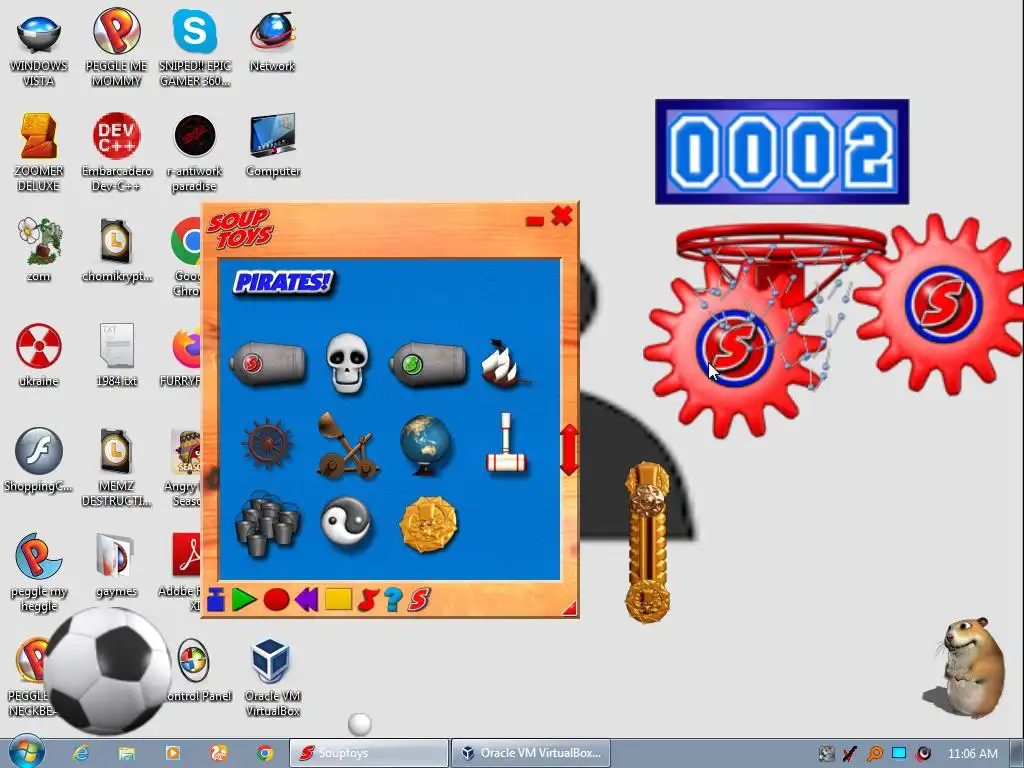Open the Network desktop icon

click(x=272, y=42)
